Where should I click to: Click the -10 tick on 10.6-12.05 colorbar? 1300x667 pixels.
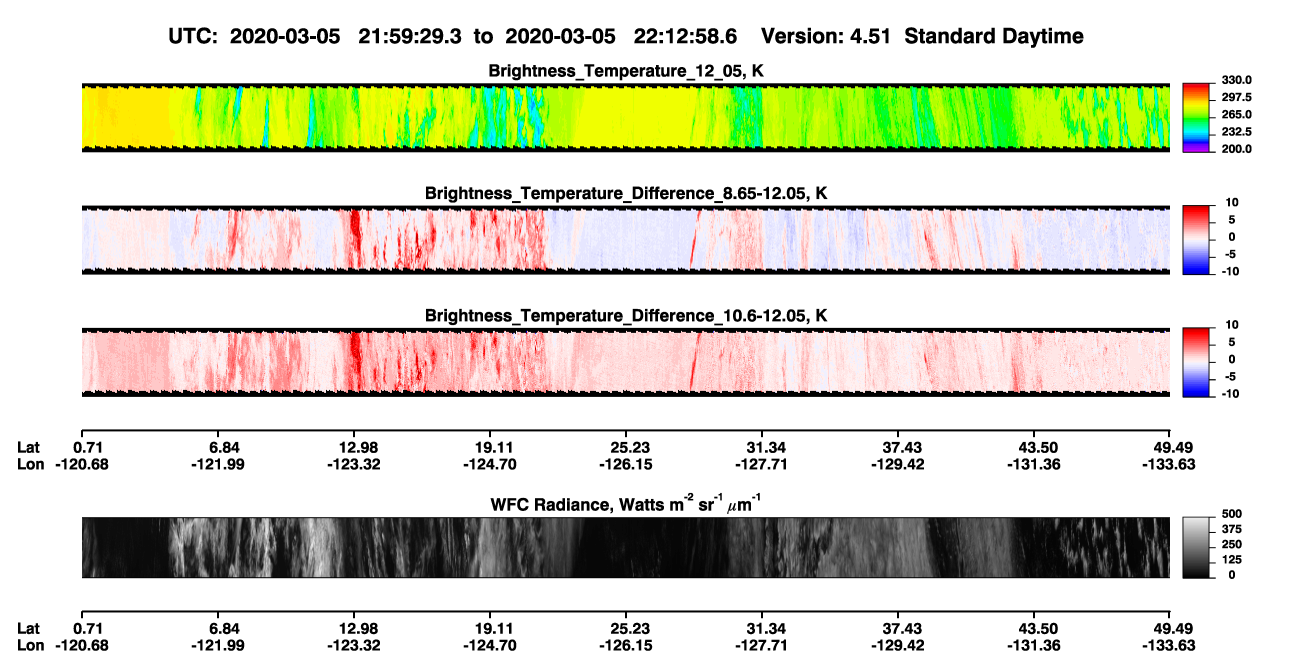pyautogui.click(x=1231, y=394)
